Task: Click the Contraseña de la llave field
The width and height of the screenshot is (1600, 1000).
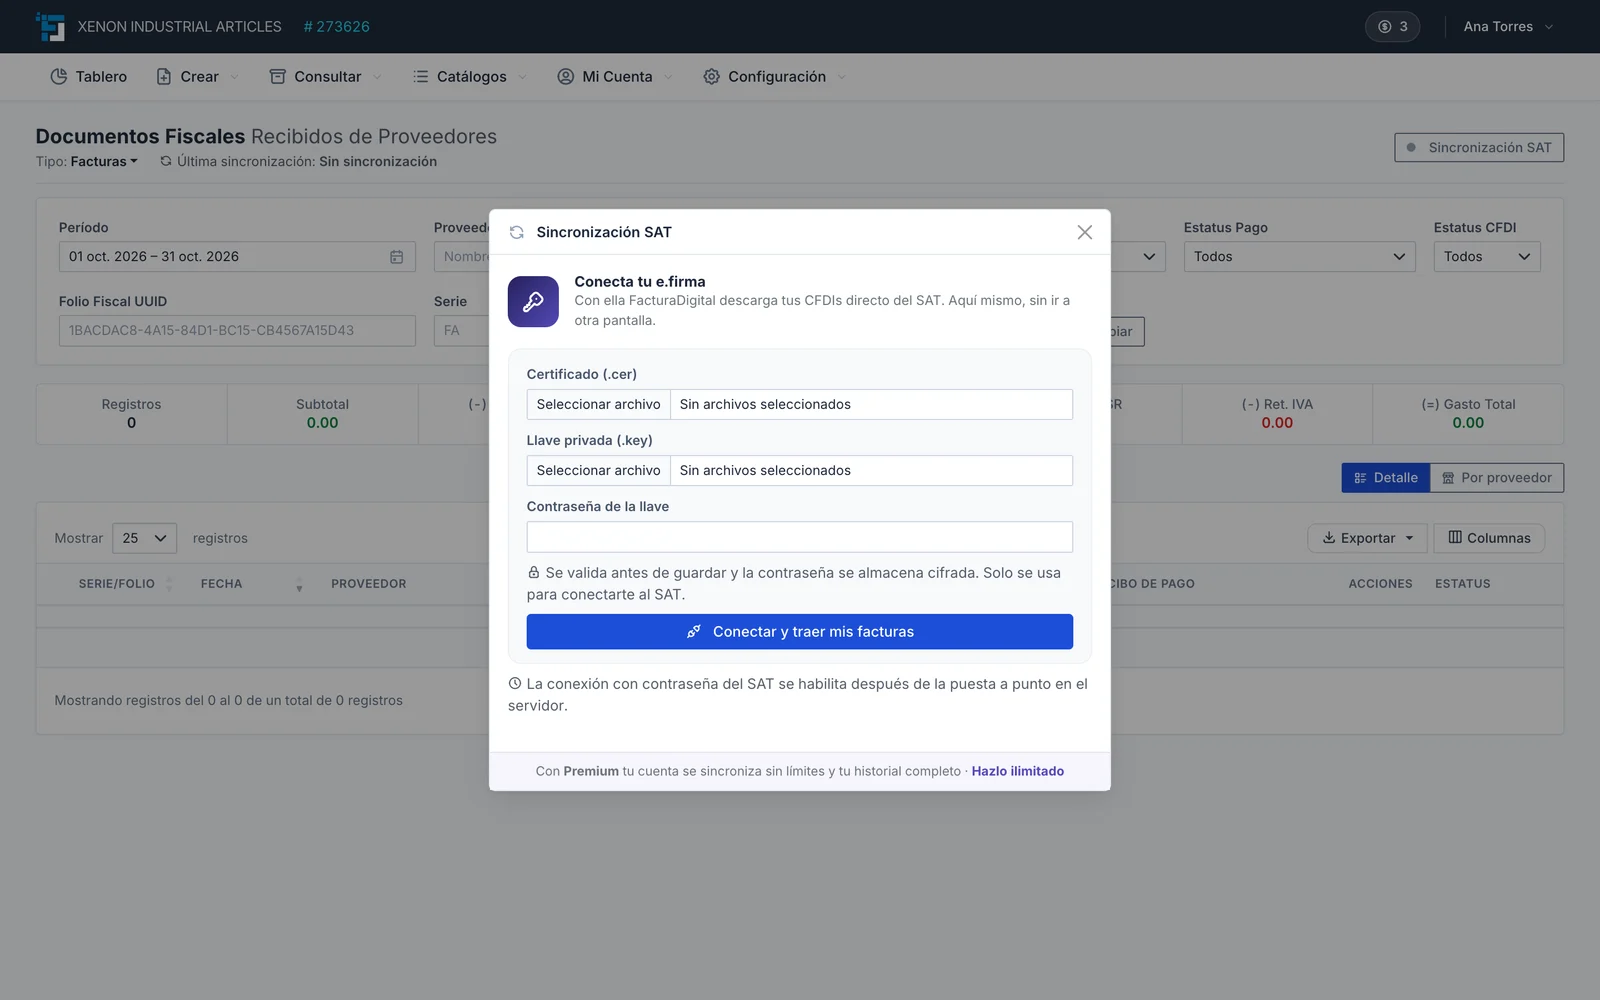Action: click(800, 537)
